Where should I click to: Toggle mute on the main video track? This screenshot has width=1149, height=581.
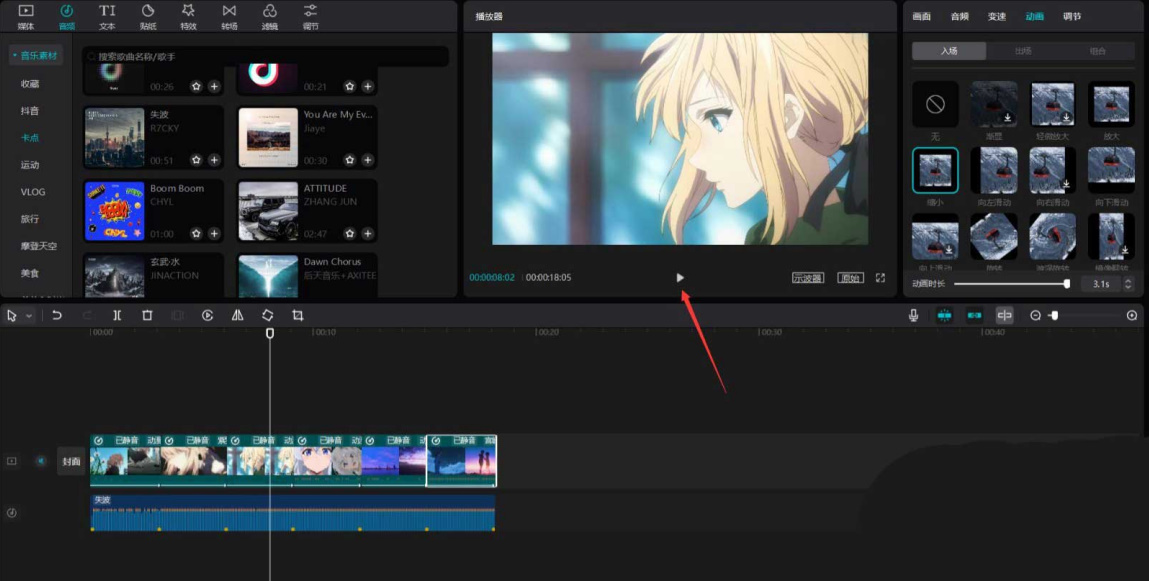[x=41, y=461]
